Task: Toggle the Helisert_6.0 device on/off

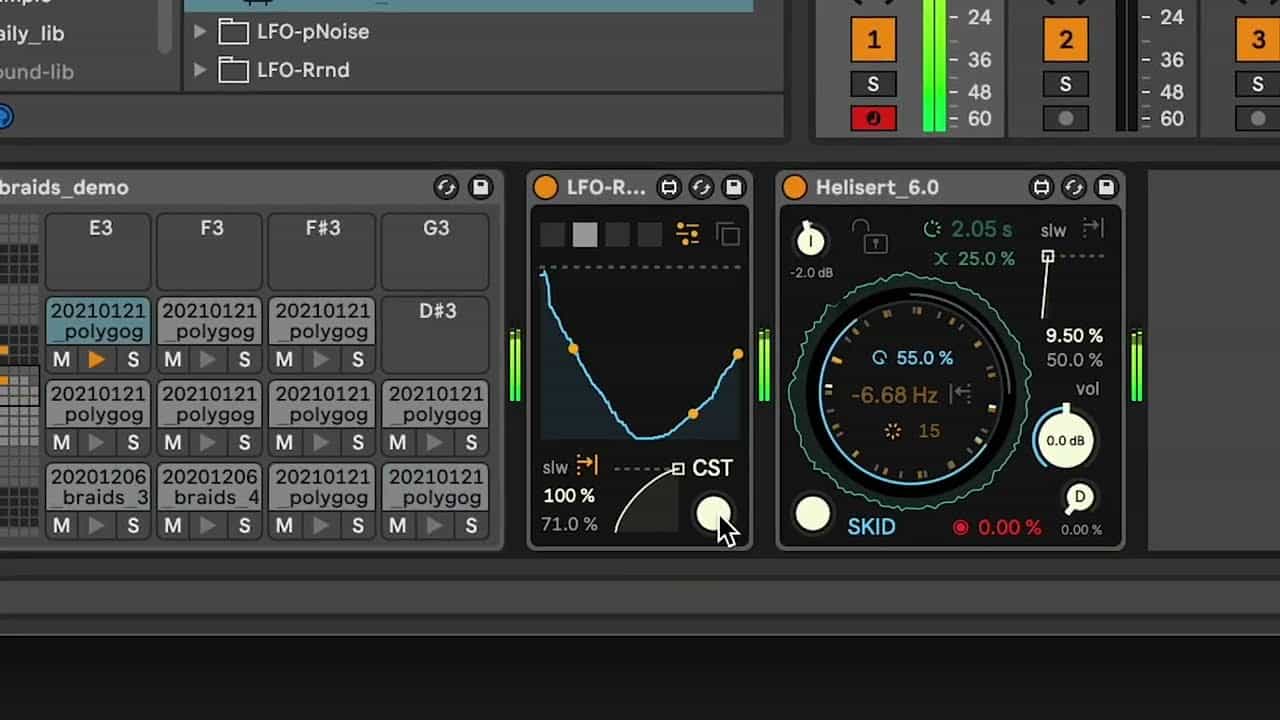Action: [794, 187]
